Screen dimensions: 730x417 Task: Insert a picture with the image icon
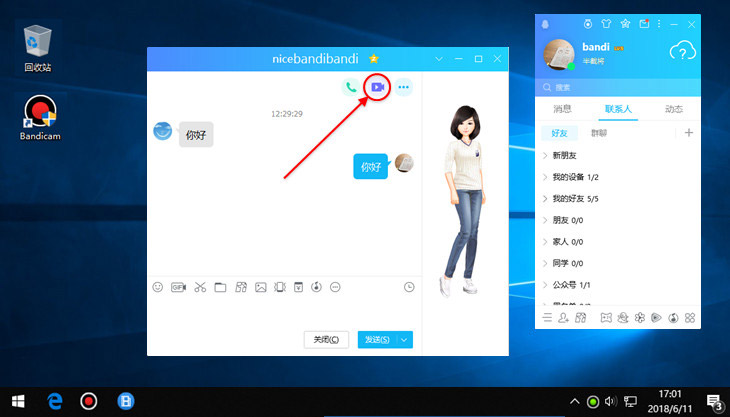click(x=260, y=287)
